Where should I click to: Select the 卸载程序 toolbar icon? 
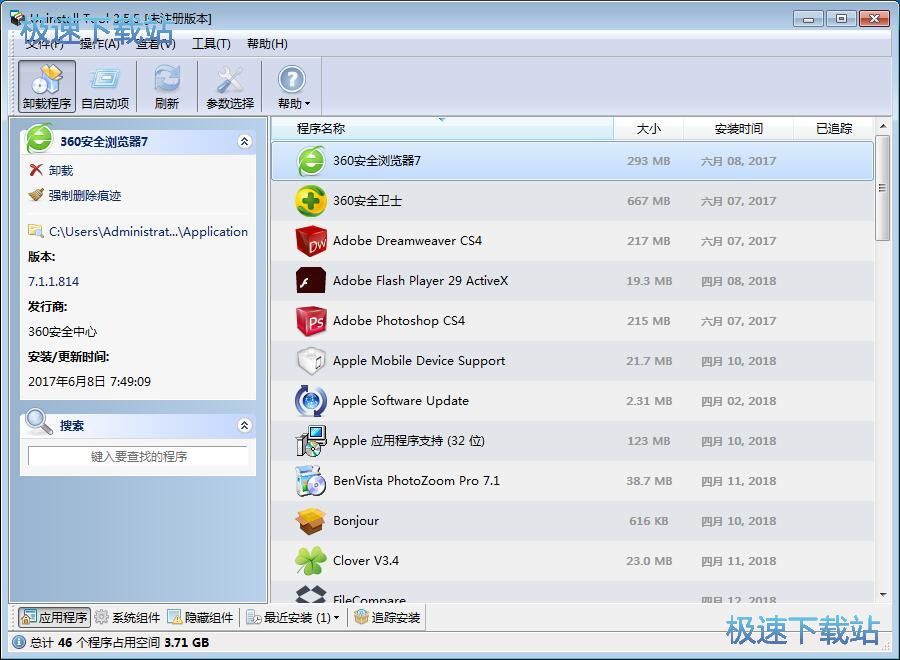(46, 87)
